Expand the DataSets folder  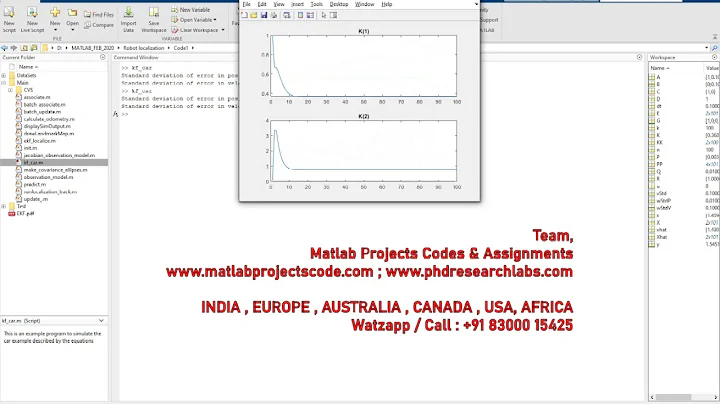coord(4,76)
